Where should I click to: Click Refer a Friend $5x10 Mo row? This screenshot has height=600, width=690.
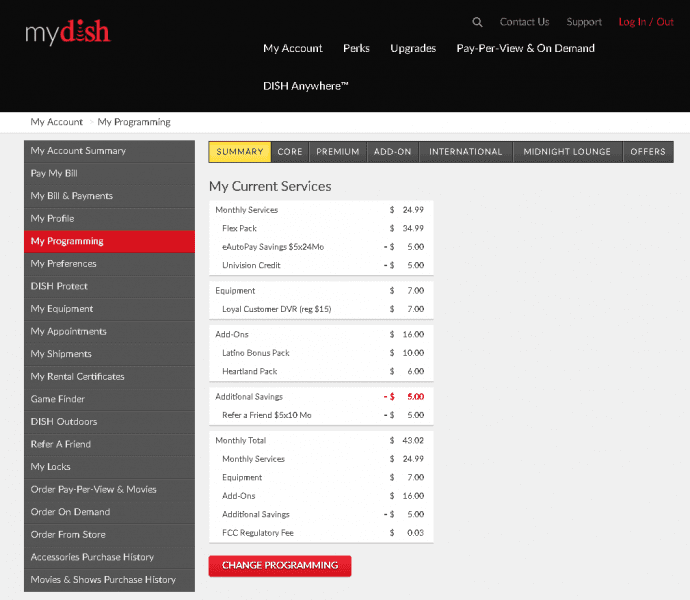(x=321, y=415)
